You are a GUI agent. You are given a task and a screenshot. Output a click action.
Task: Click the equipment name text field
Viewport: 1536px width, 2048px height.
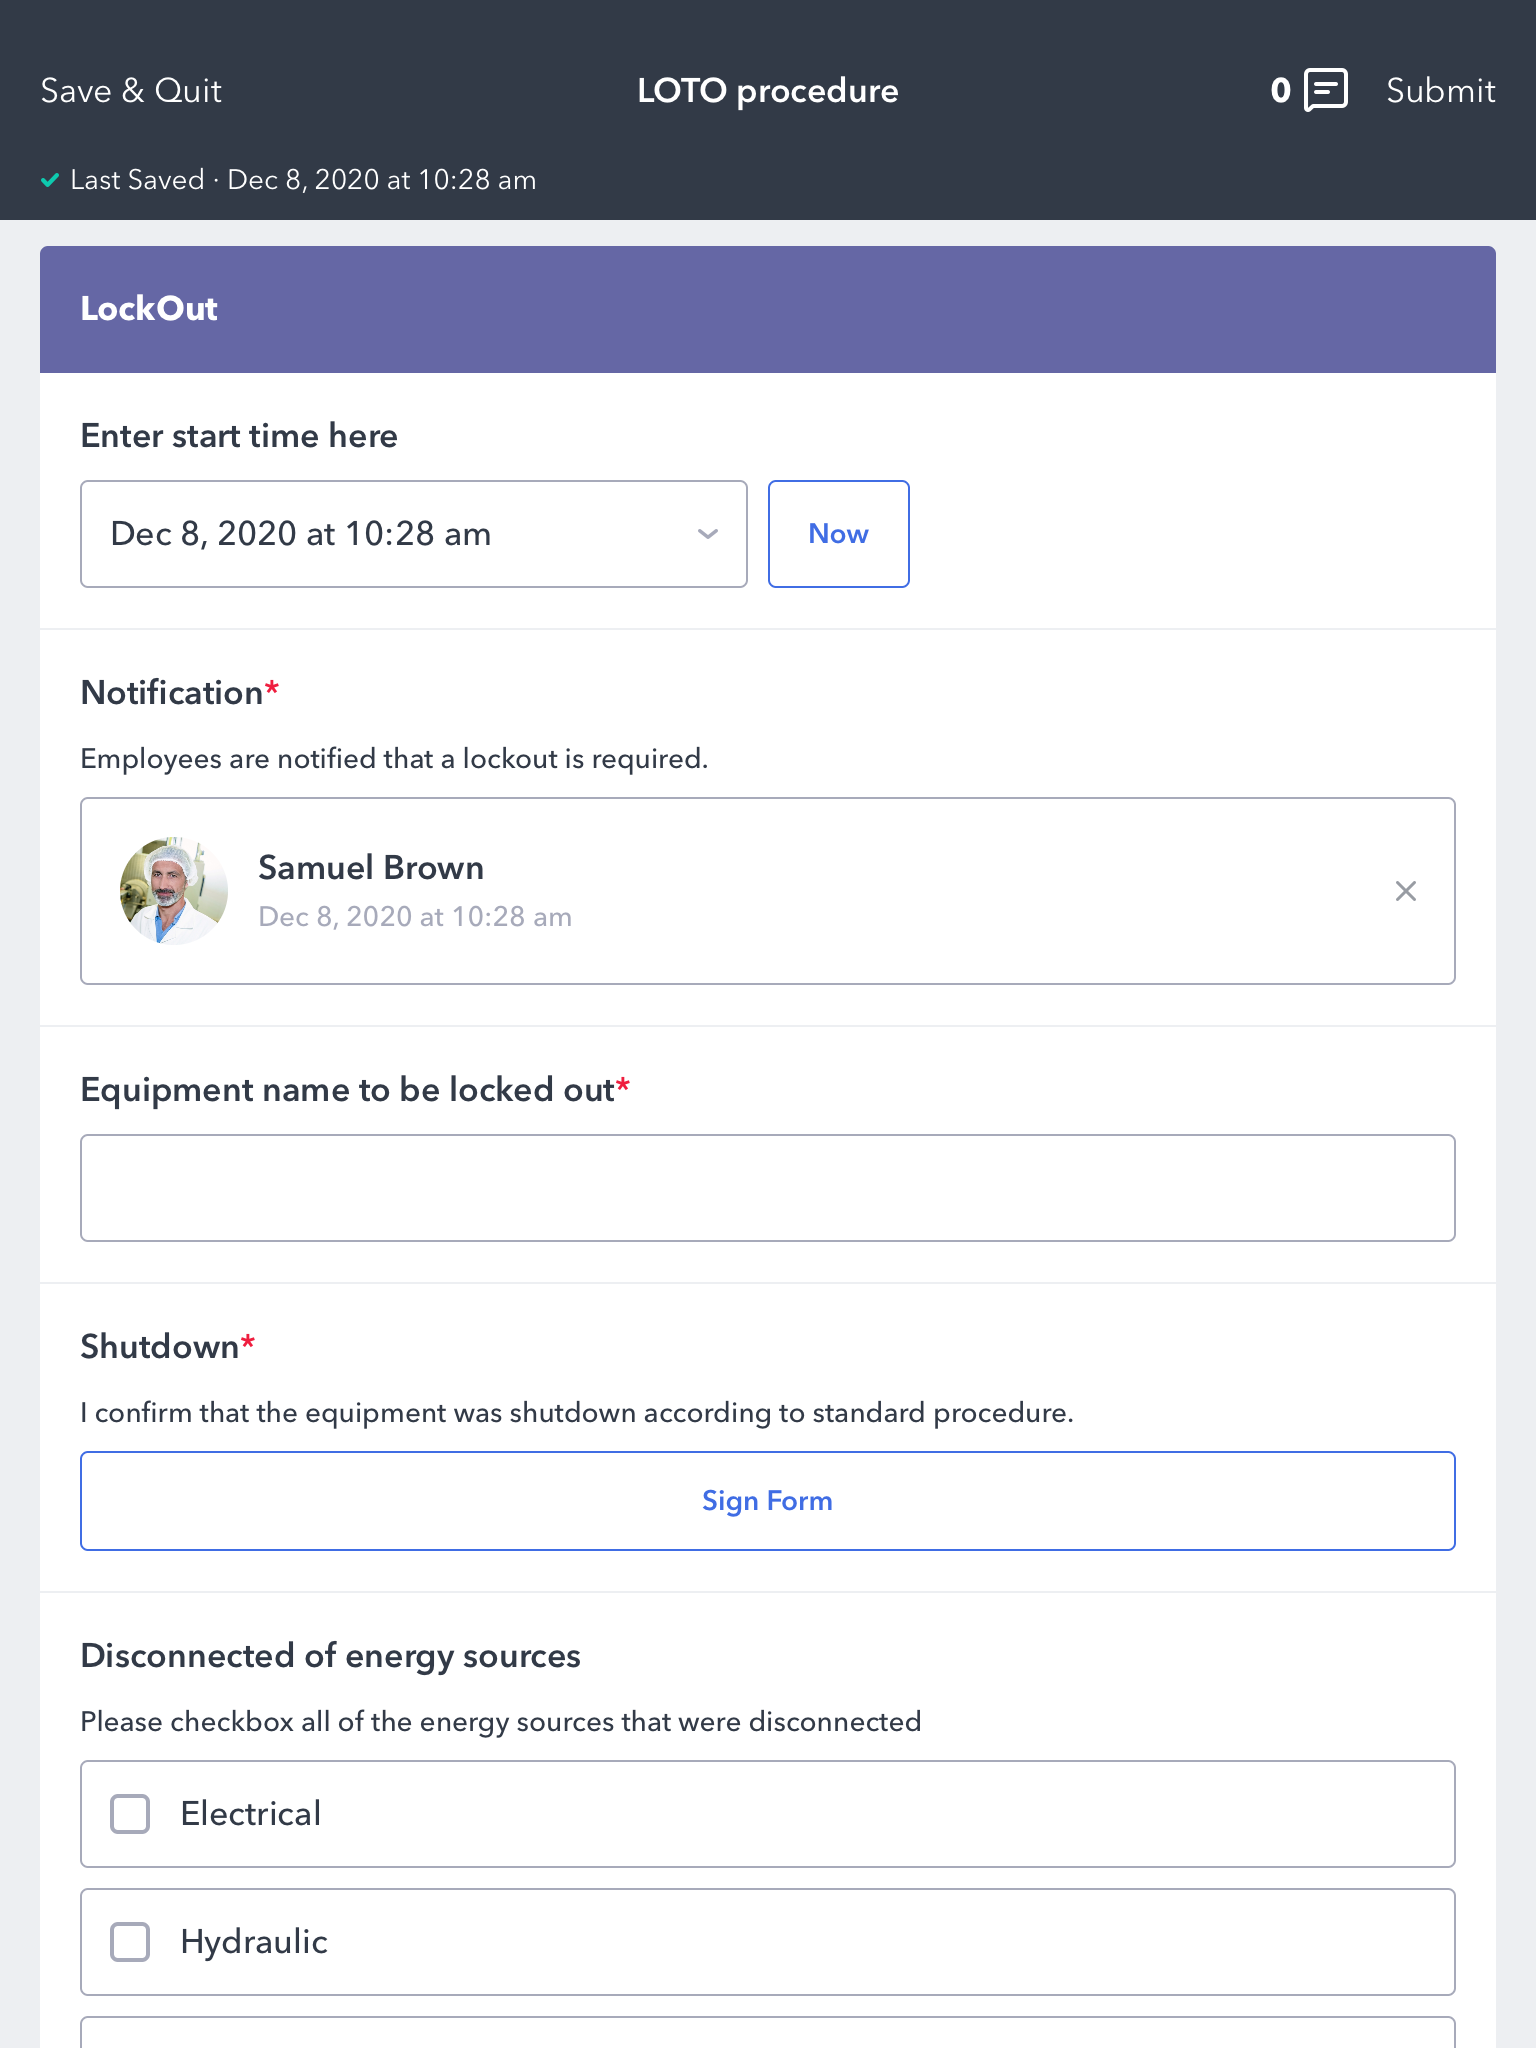[x=767, y=1188]
